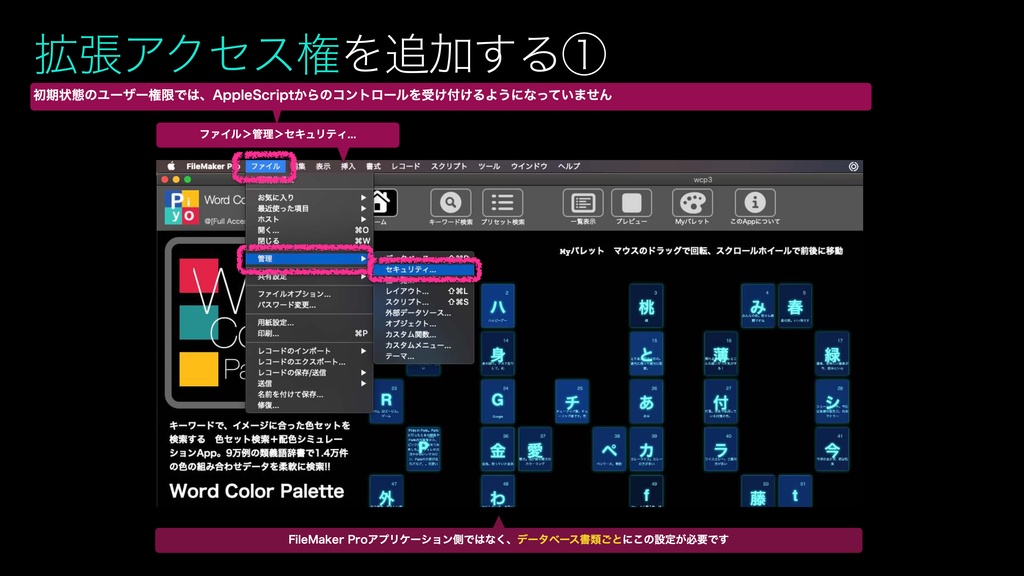1024x576 pixels.
Task: Open キーワード検索 with the magnifier icon
Action: click(450, 200)
